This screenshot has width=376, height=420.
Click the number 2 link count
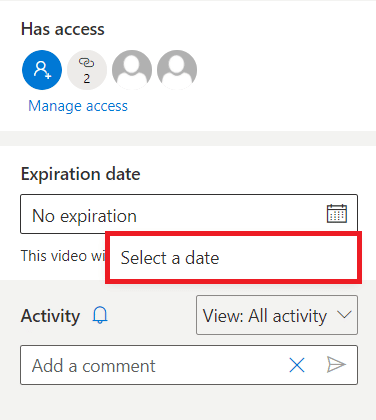pyautogui.click(x=87, y=79)
